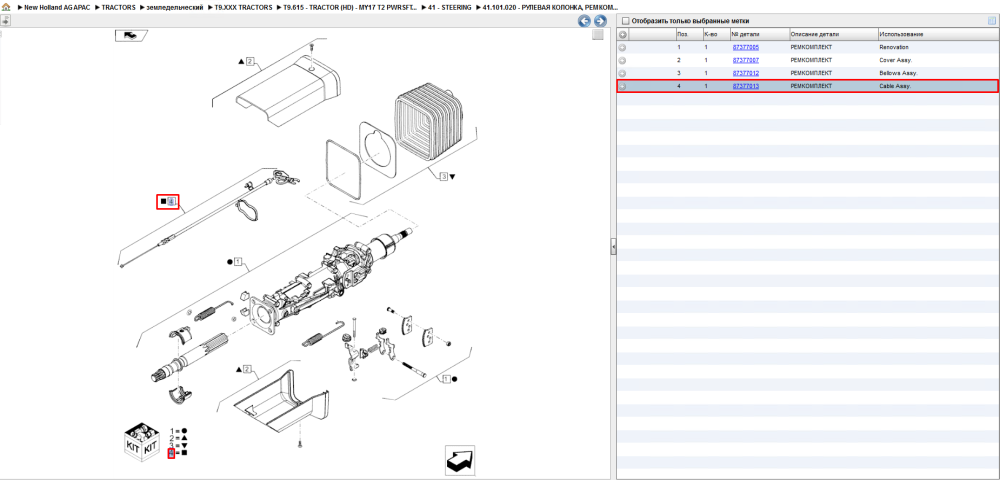This screenshot has height=480, width=1000.
Task: Click the next diagram arrow button
Action: tap(599, 21)
